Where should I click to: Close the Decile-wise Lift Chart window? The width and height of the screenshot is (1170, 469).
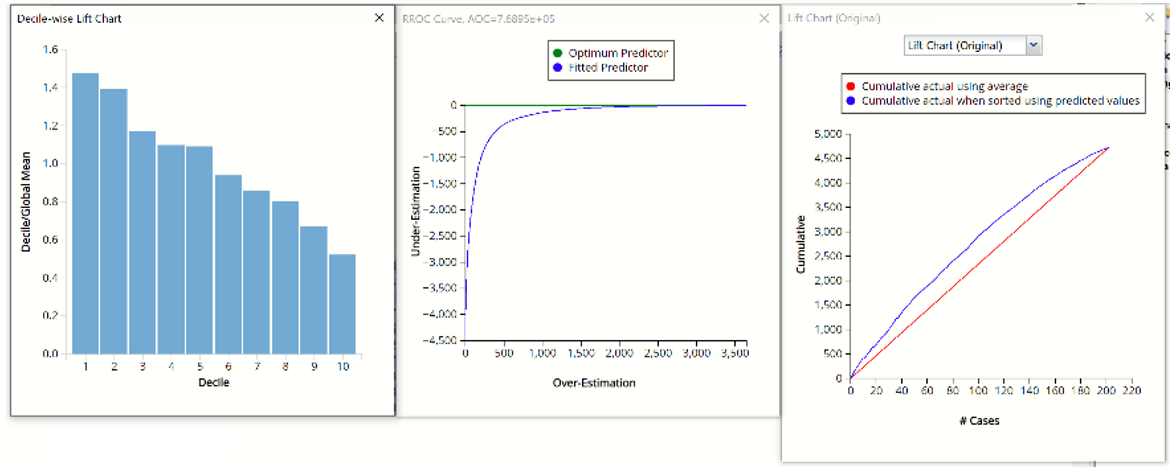point(379,18)
